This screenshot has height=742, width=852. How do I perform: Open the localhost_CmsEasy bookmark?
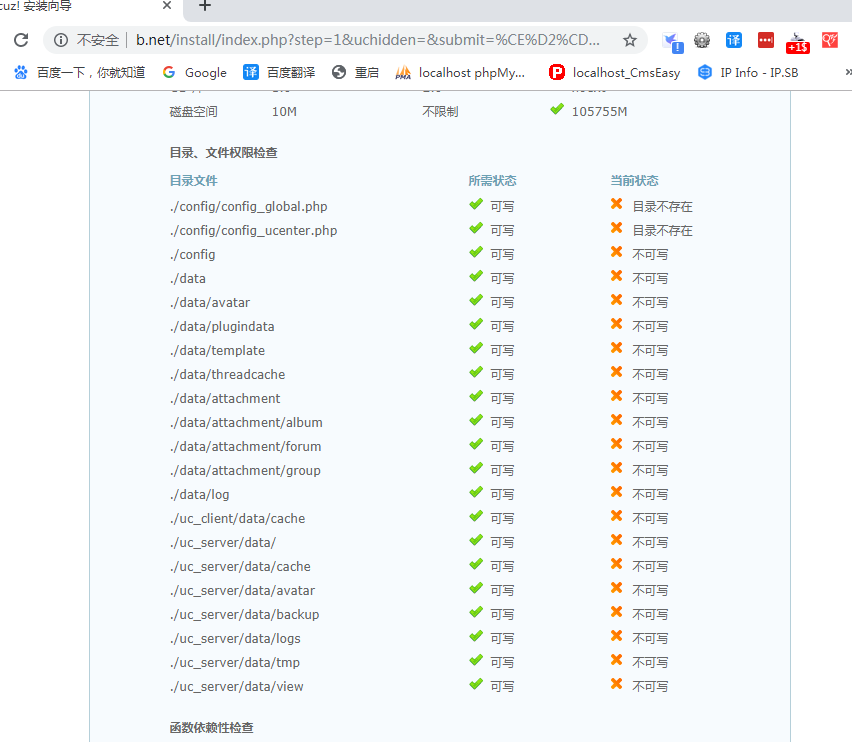(x=615, y=72)
